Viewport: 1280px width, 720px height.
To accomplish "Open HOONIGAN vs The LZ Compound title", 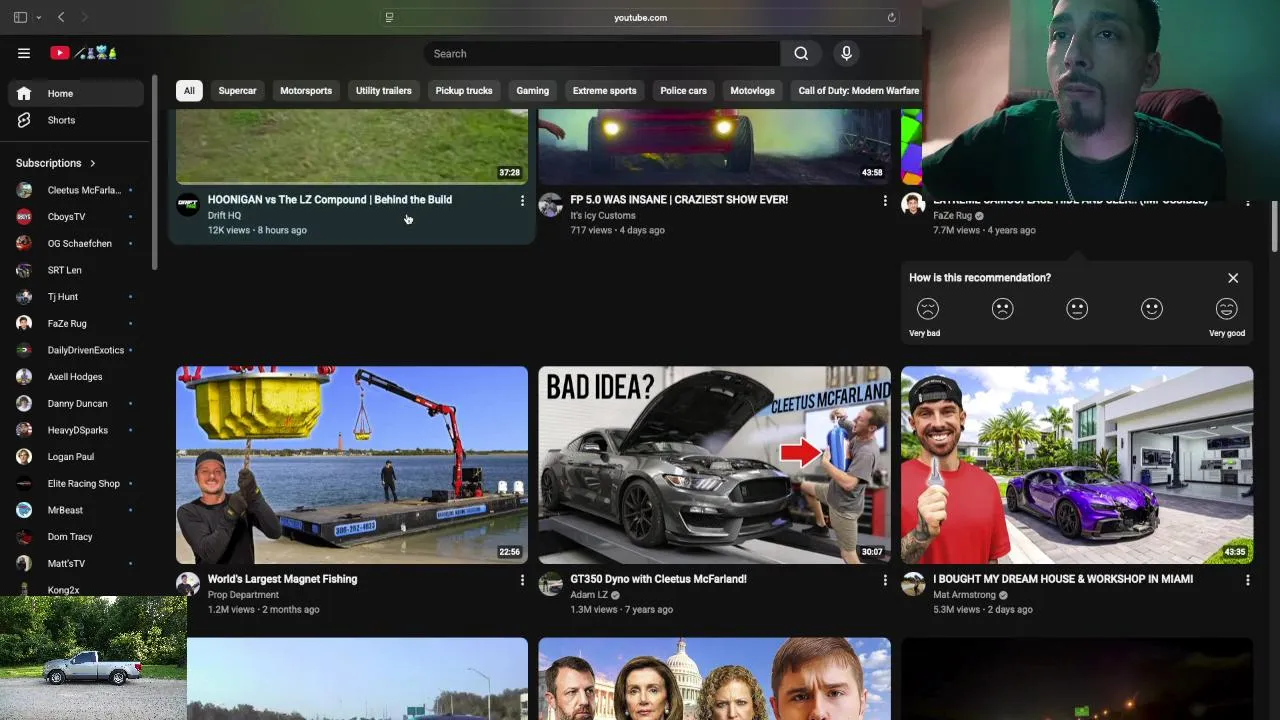I will [x=330, y=200].
